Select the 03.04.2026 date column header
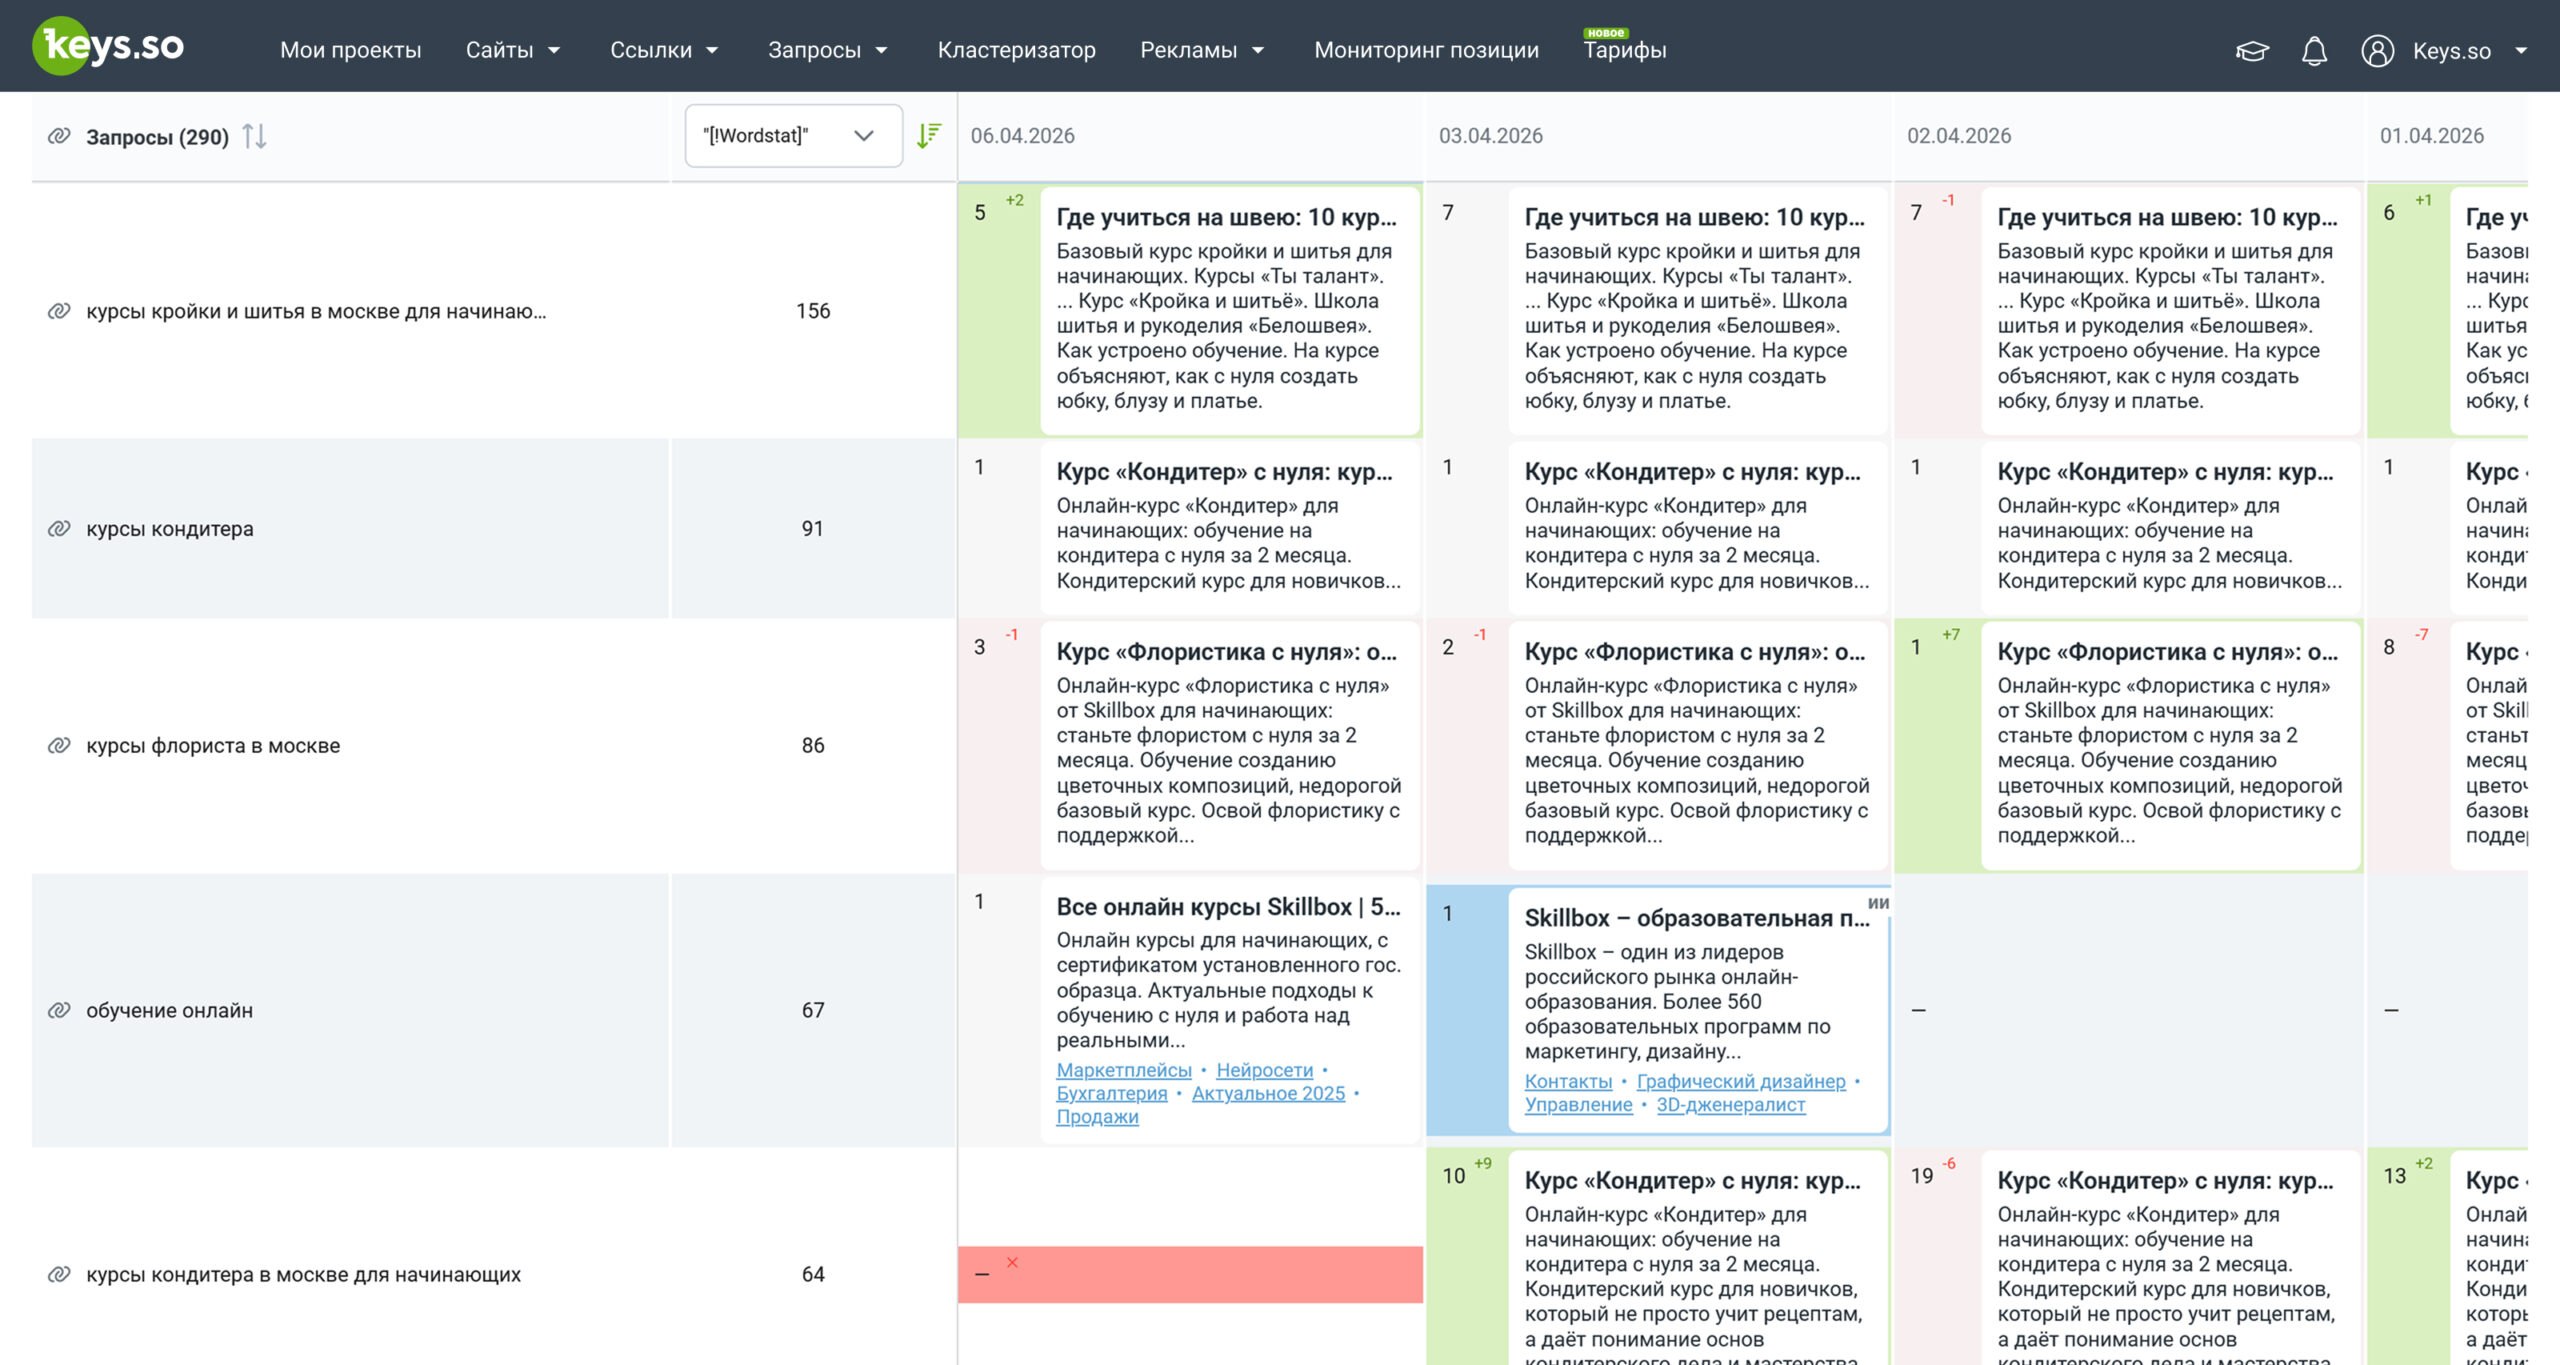Viewport: 2560px width, 1365px height. pos(1490,136)
